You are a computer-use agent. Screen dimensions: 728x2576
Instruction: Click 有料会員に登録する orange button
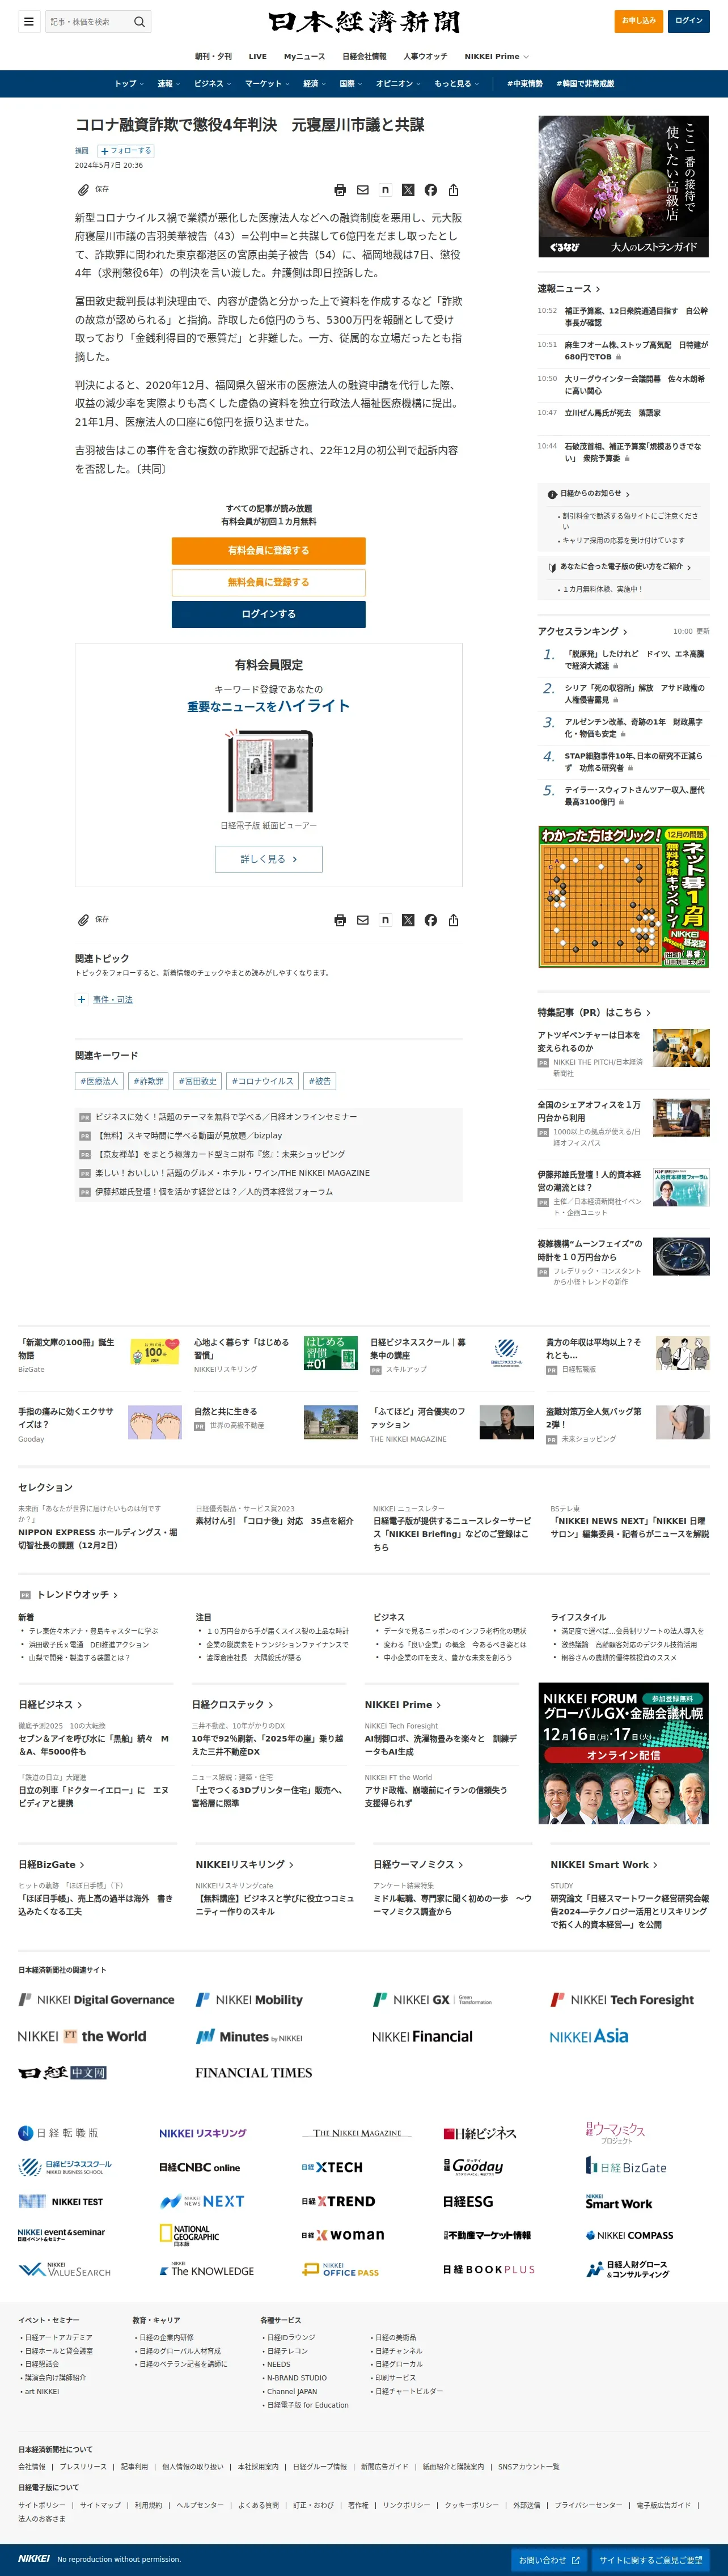[x=269, y=551]
